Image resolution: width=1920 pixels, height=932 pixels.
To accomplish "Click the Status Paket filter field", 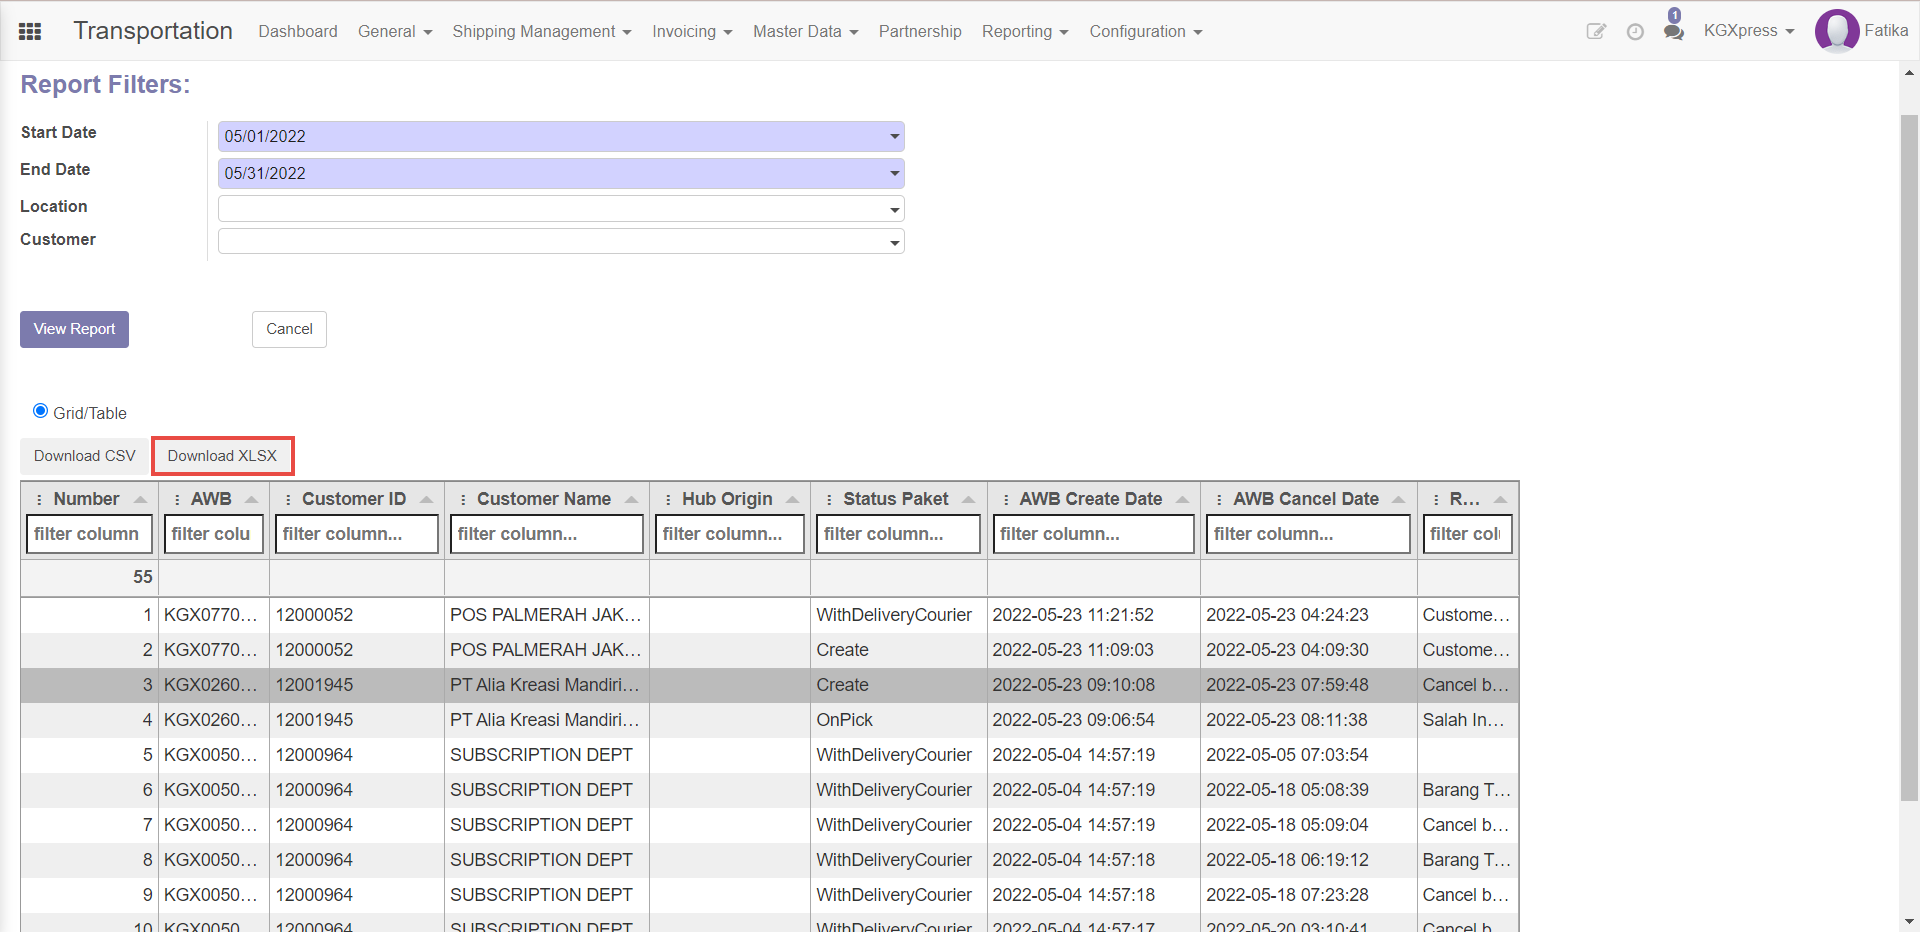I will tap(898, 534).
